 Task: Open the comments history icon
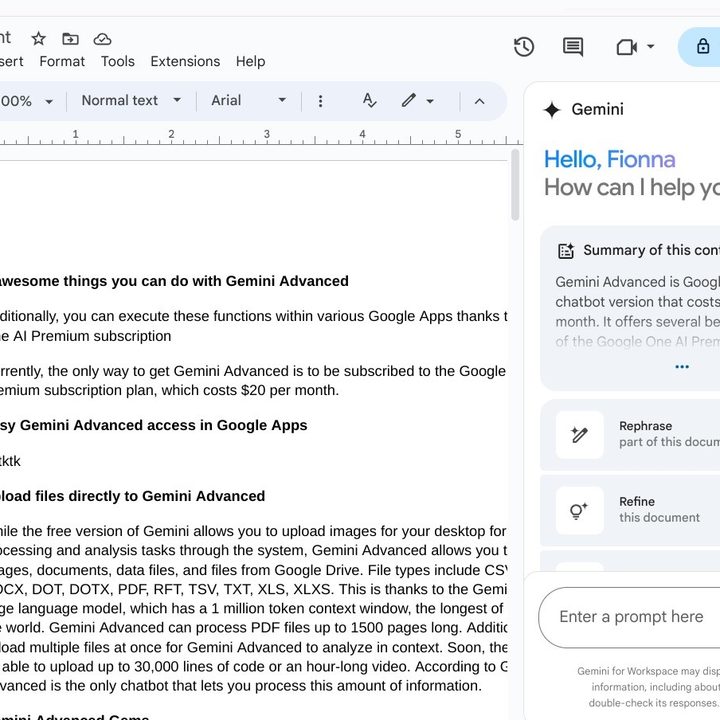(x=573, y=46)
